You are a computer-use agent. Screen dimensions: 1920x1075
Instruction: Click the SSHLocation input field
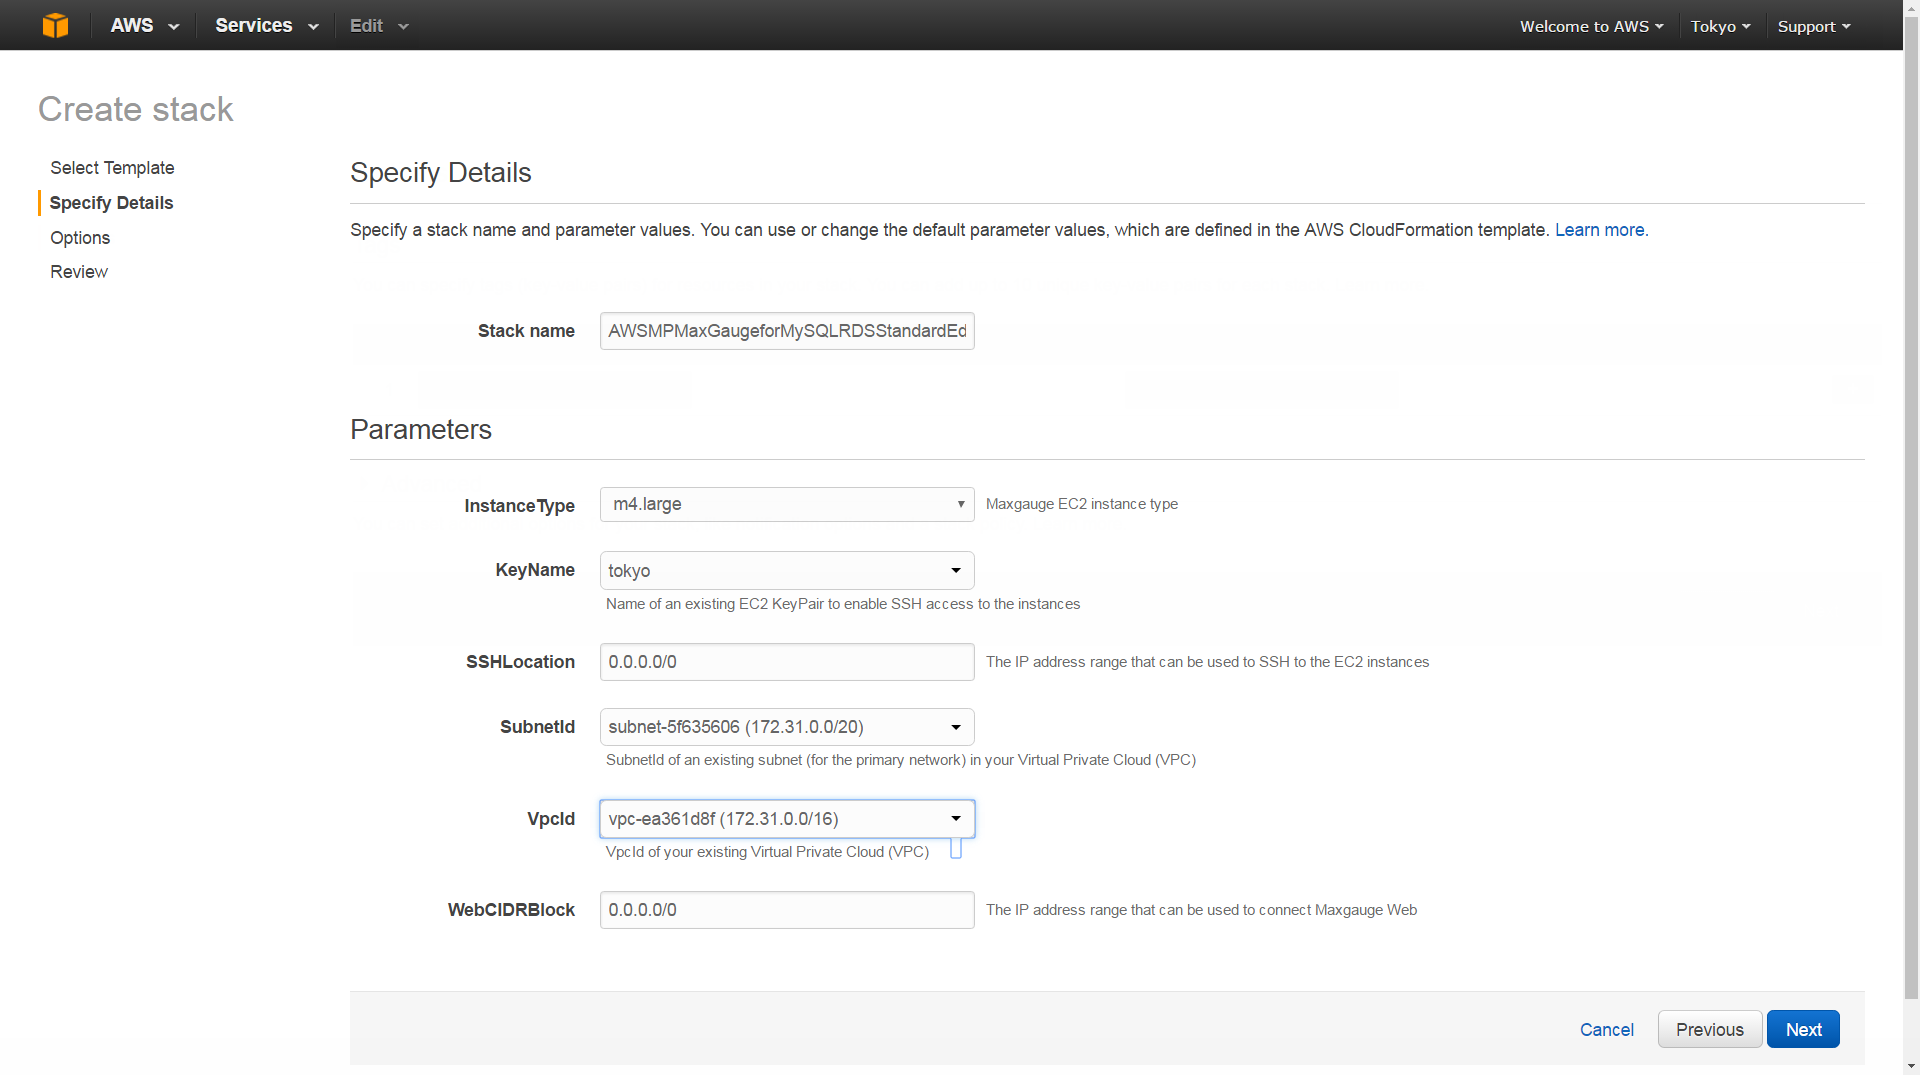pyautogui.click(x=787, y=662)
